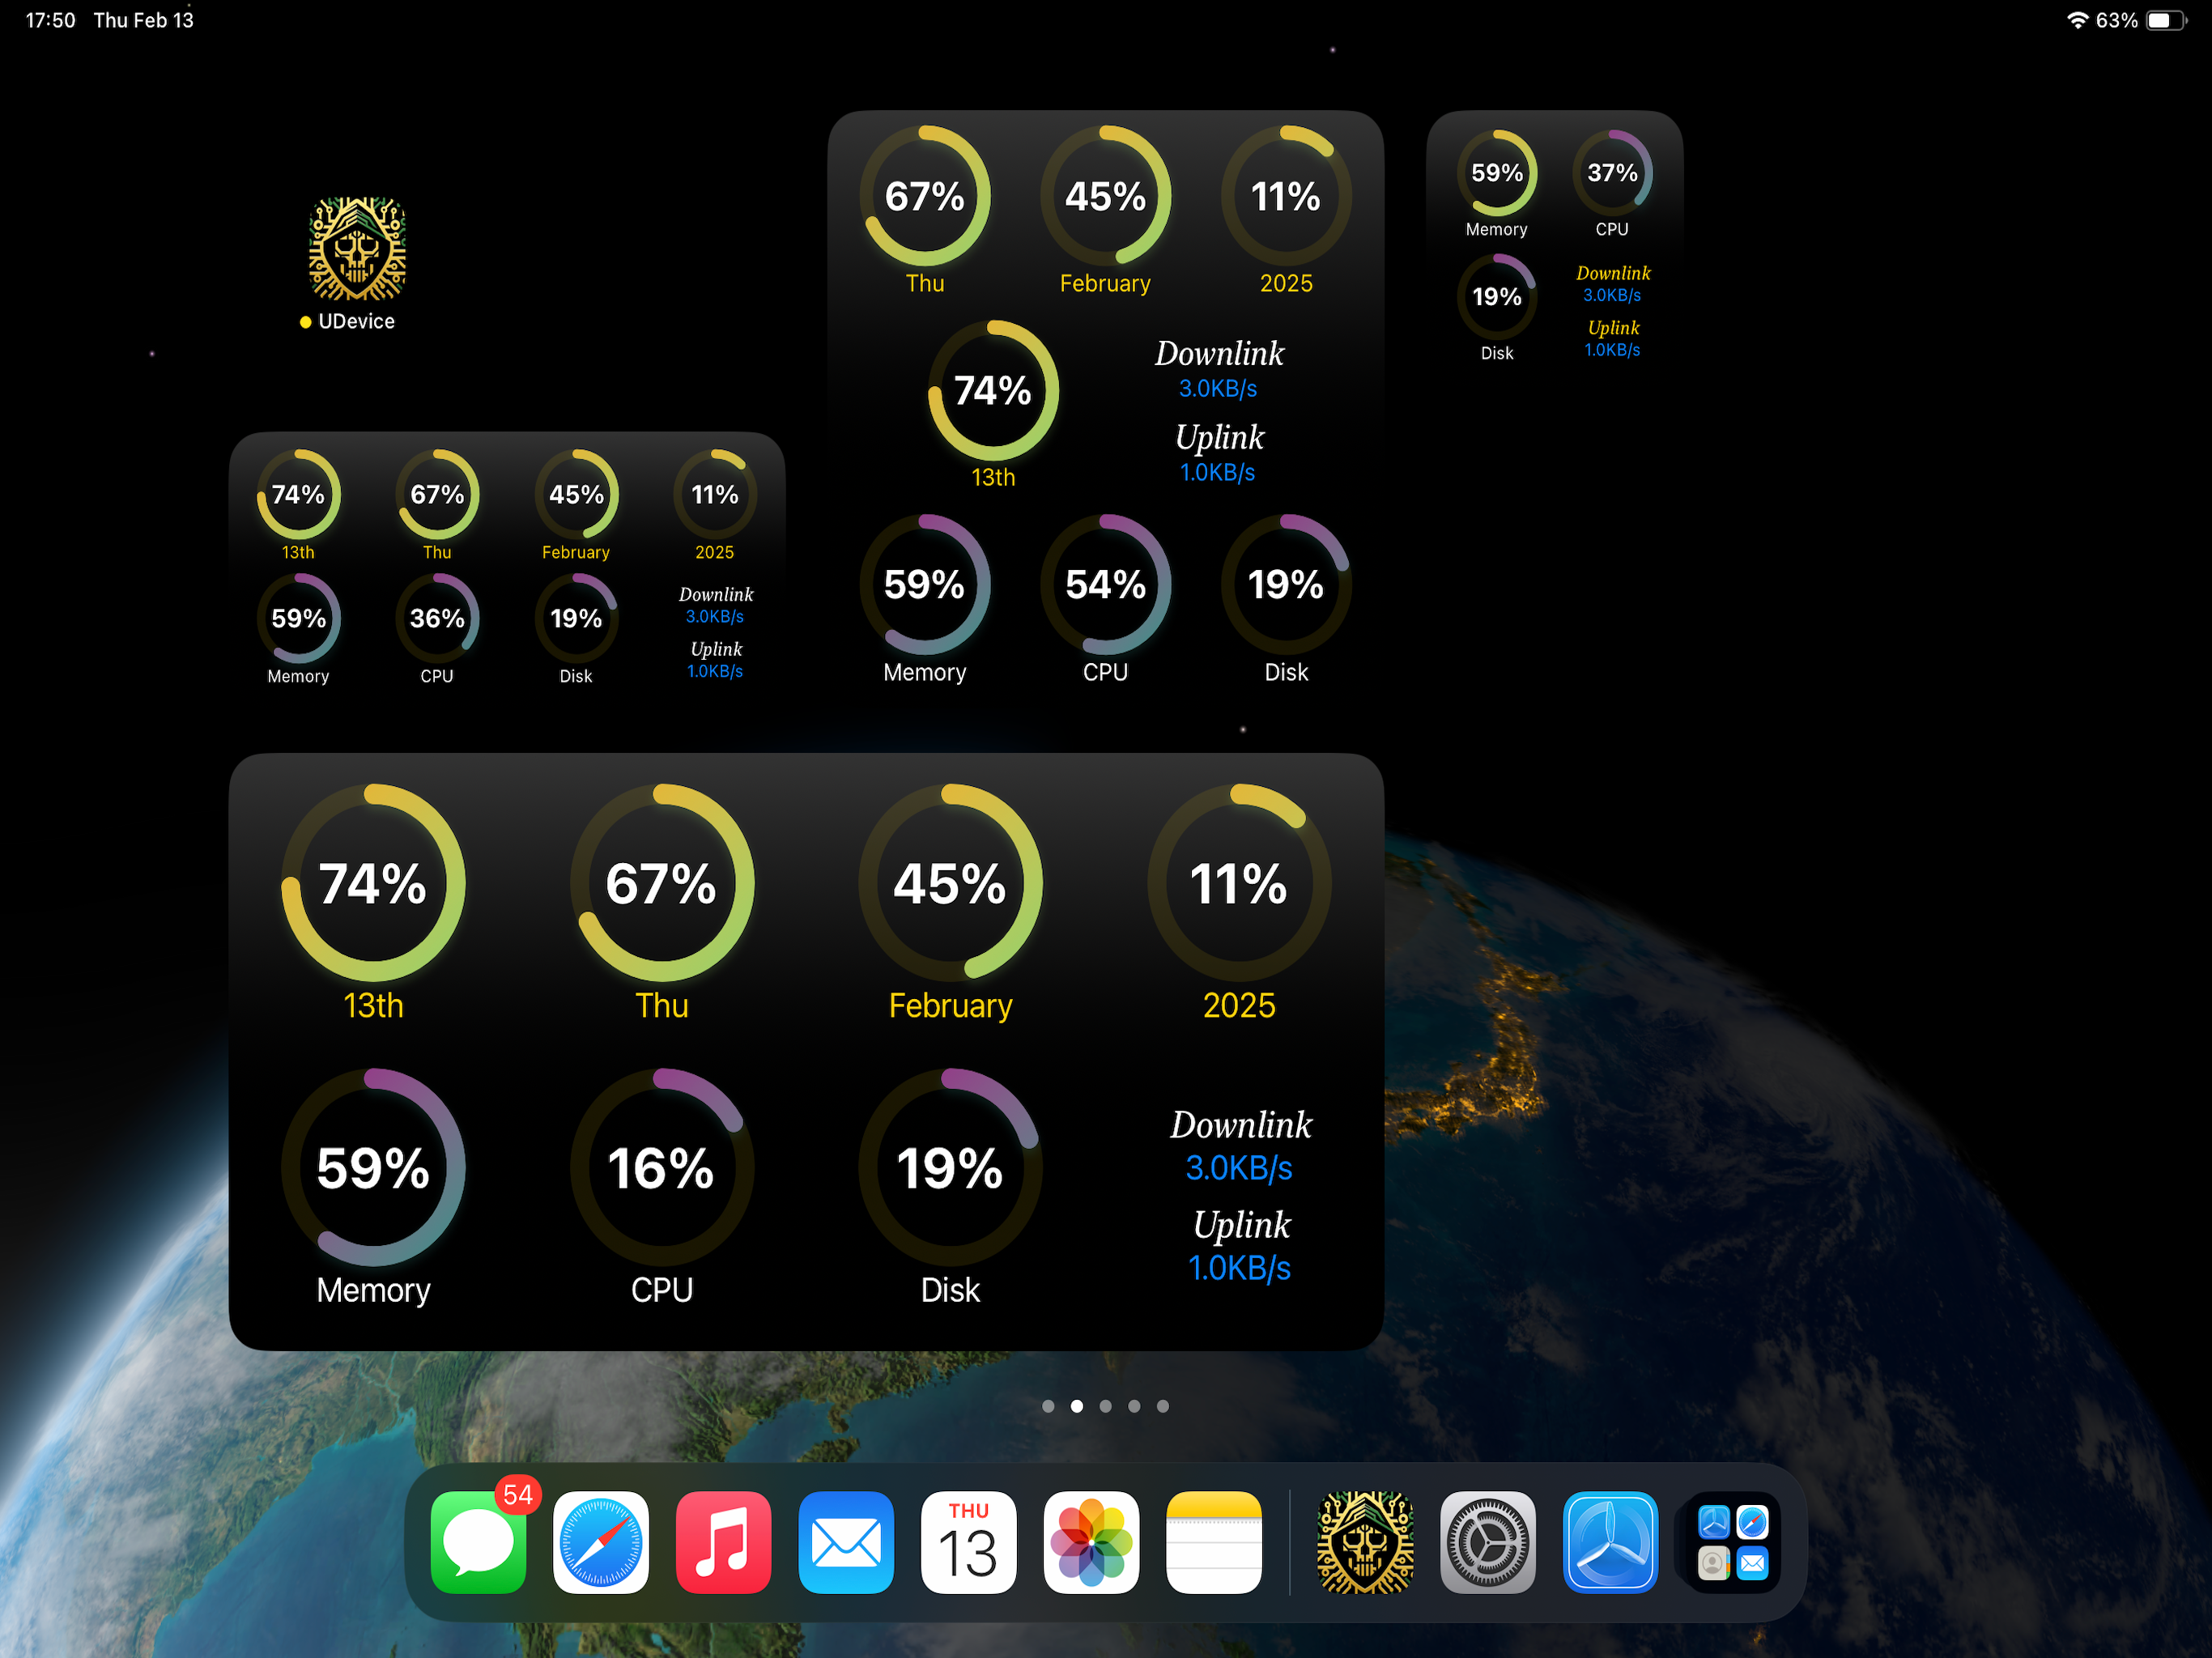Viewport: 2212px width, 1658px height.
Task: Tap 36% CPU gauge in medium widget
Action: (437, 618)
